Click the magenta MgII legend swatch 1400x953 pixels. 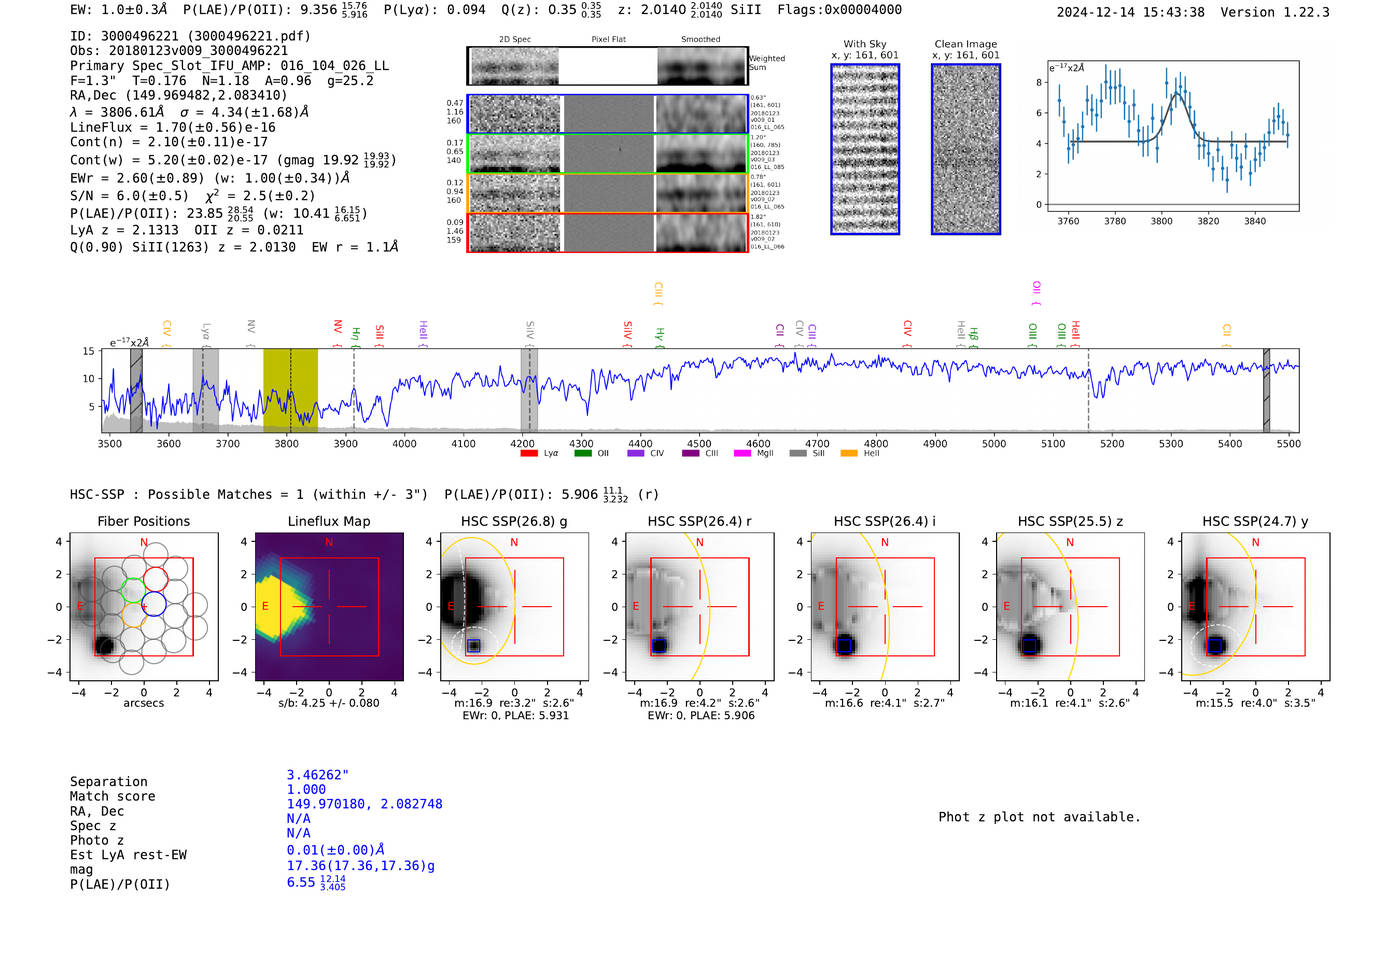(x=743, y=453)
